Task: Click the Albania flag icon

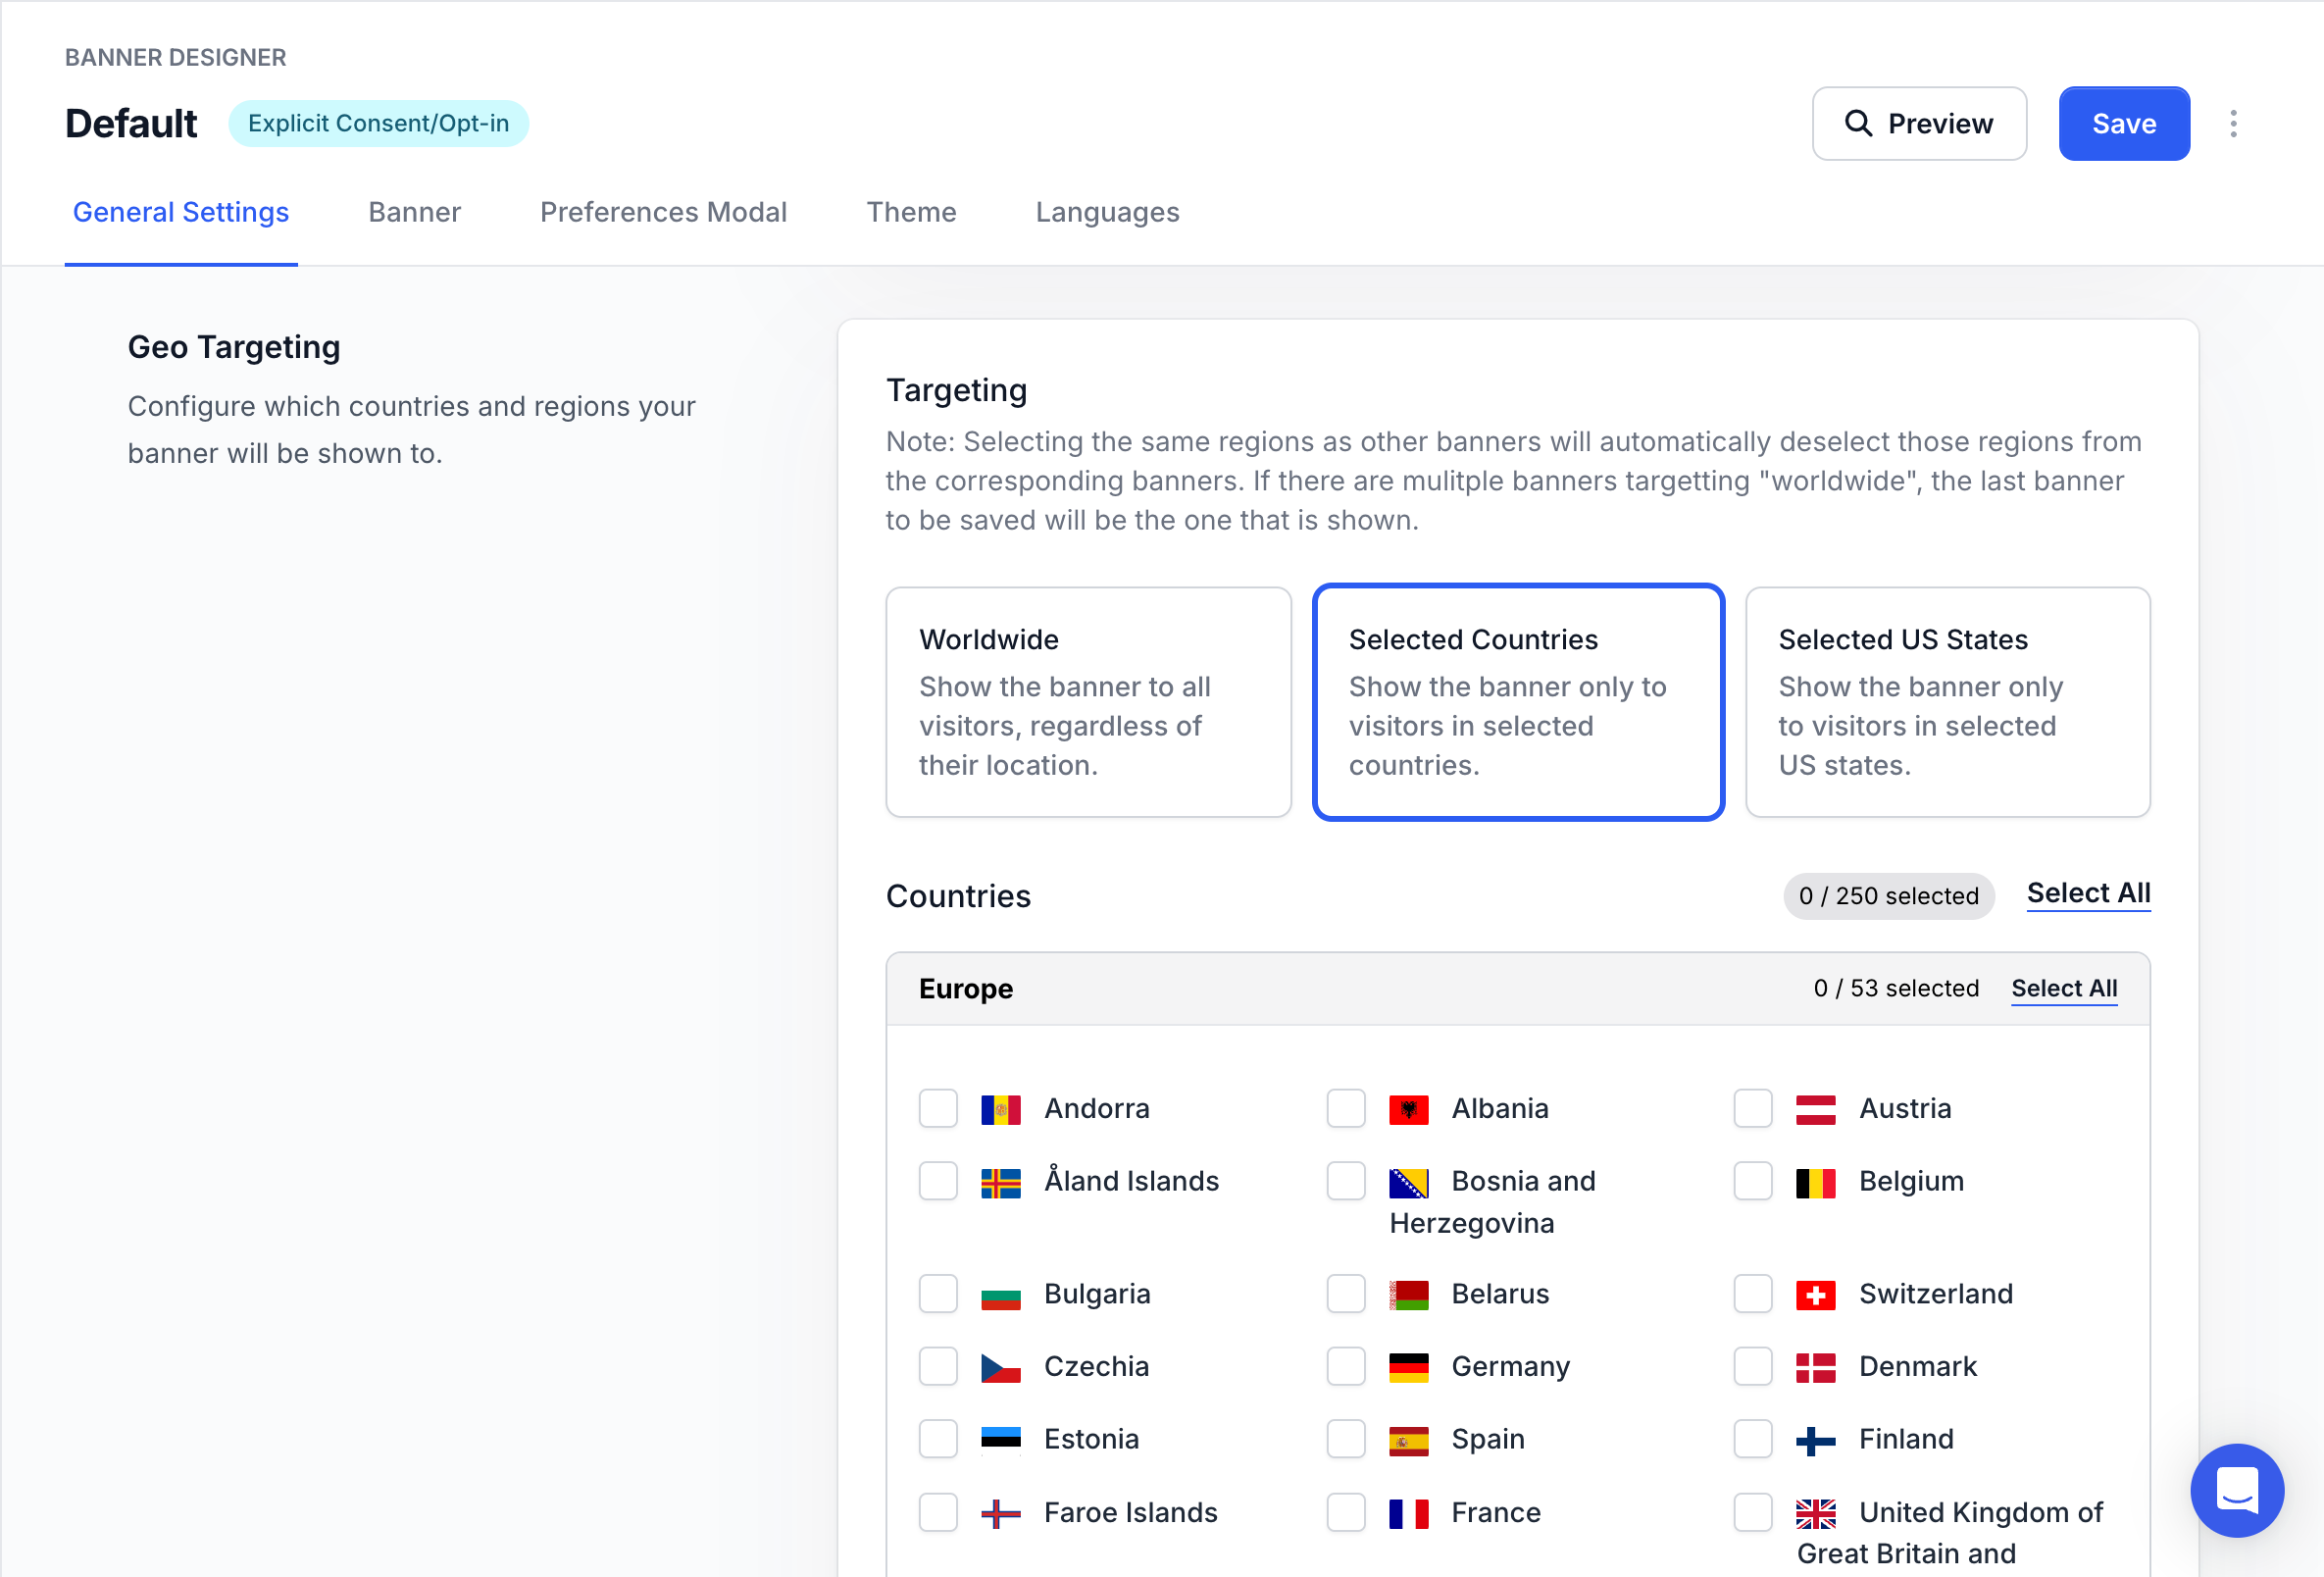Action: (1408, 1109)
